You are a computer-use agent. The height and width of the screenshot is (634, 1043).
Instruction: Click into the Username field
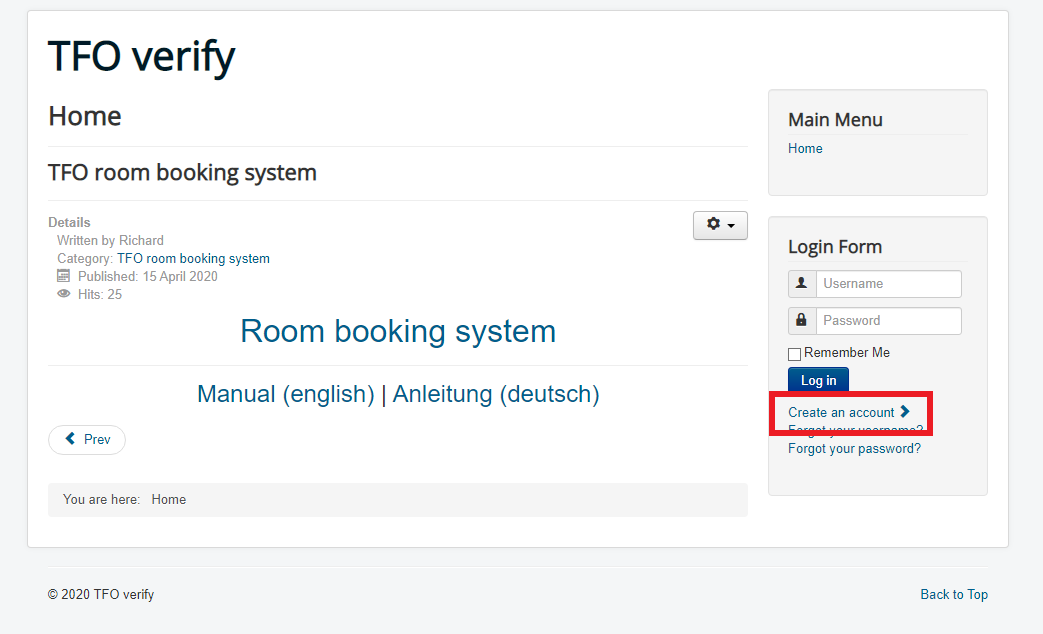[888, 284]
